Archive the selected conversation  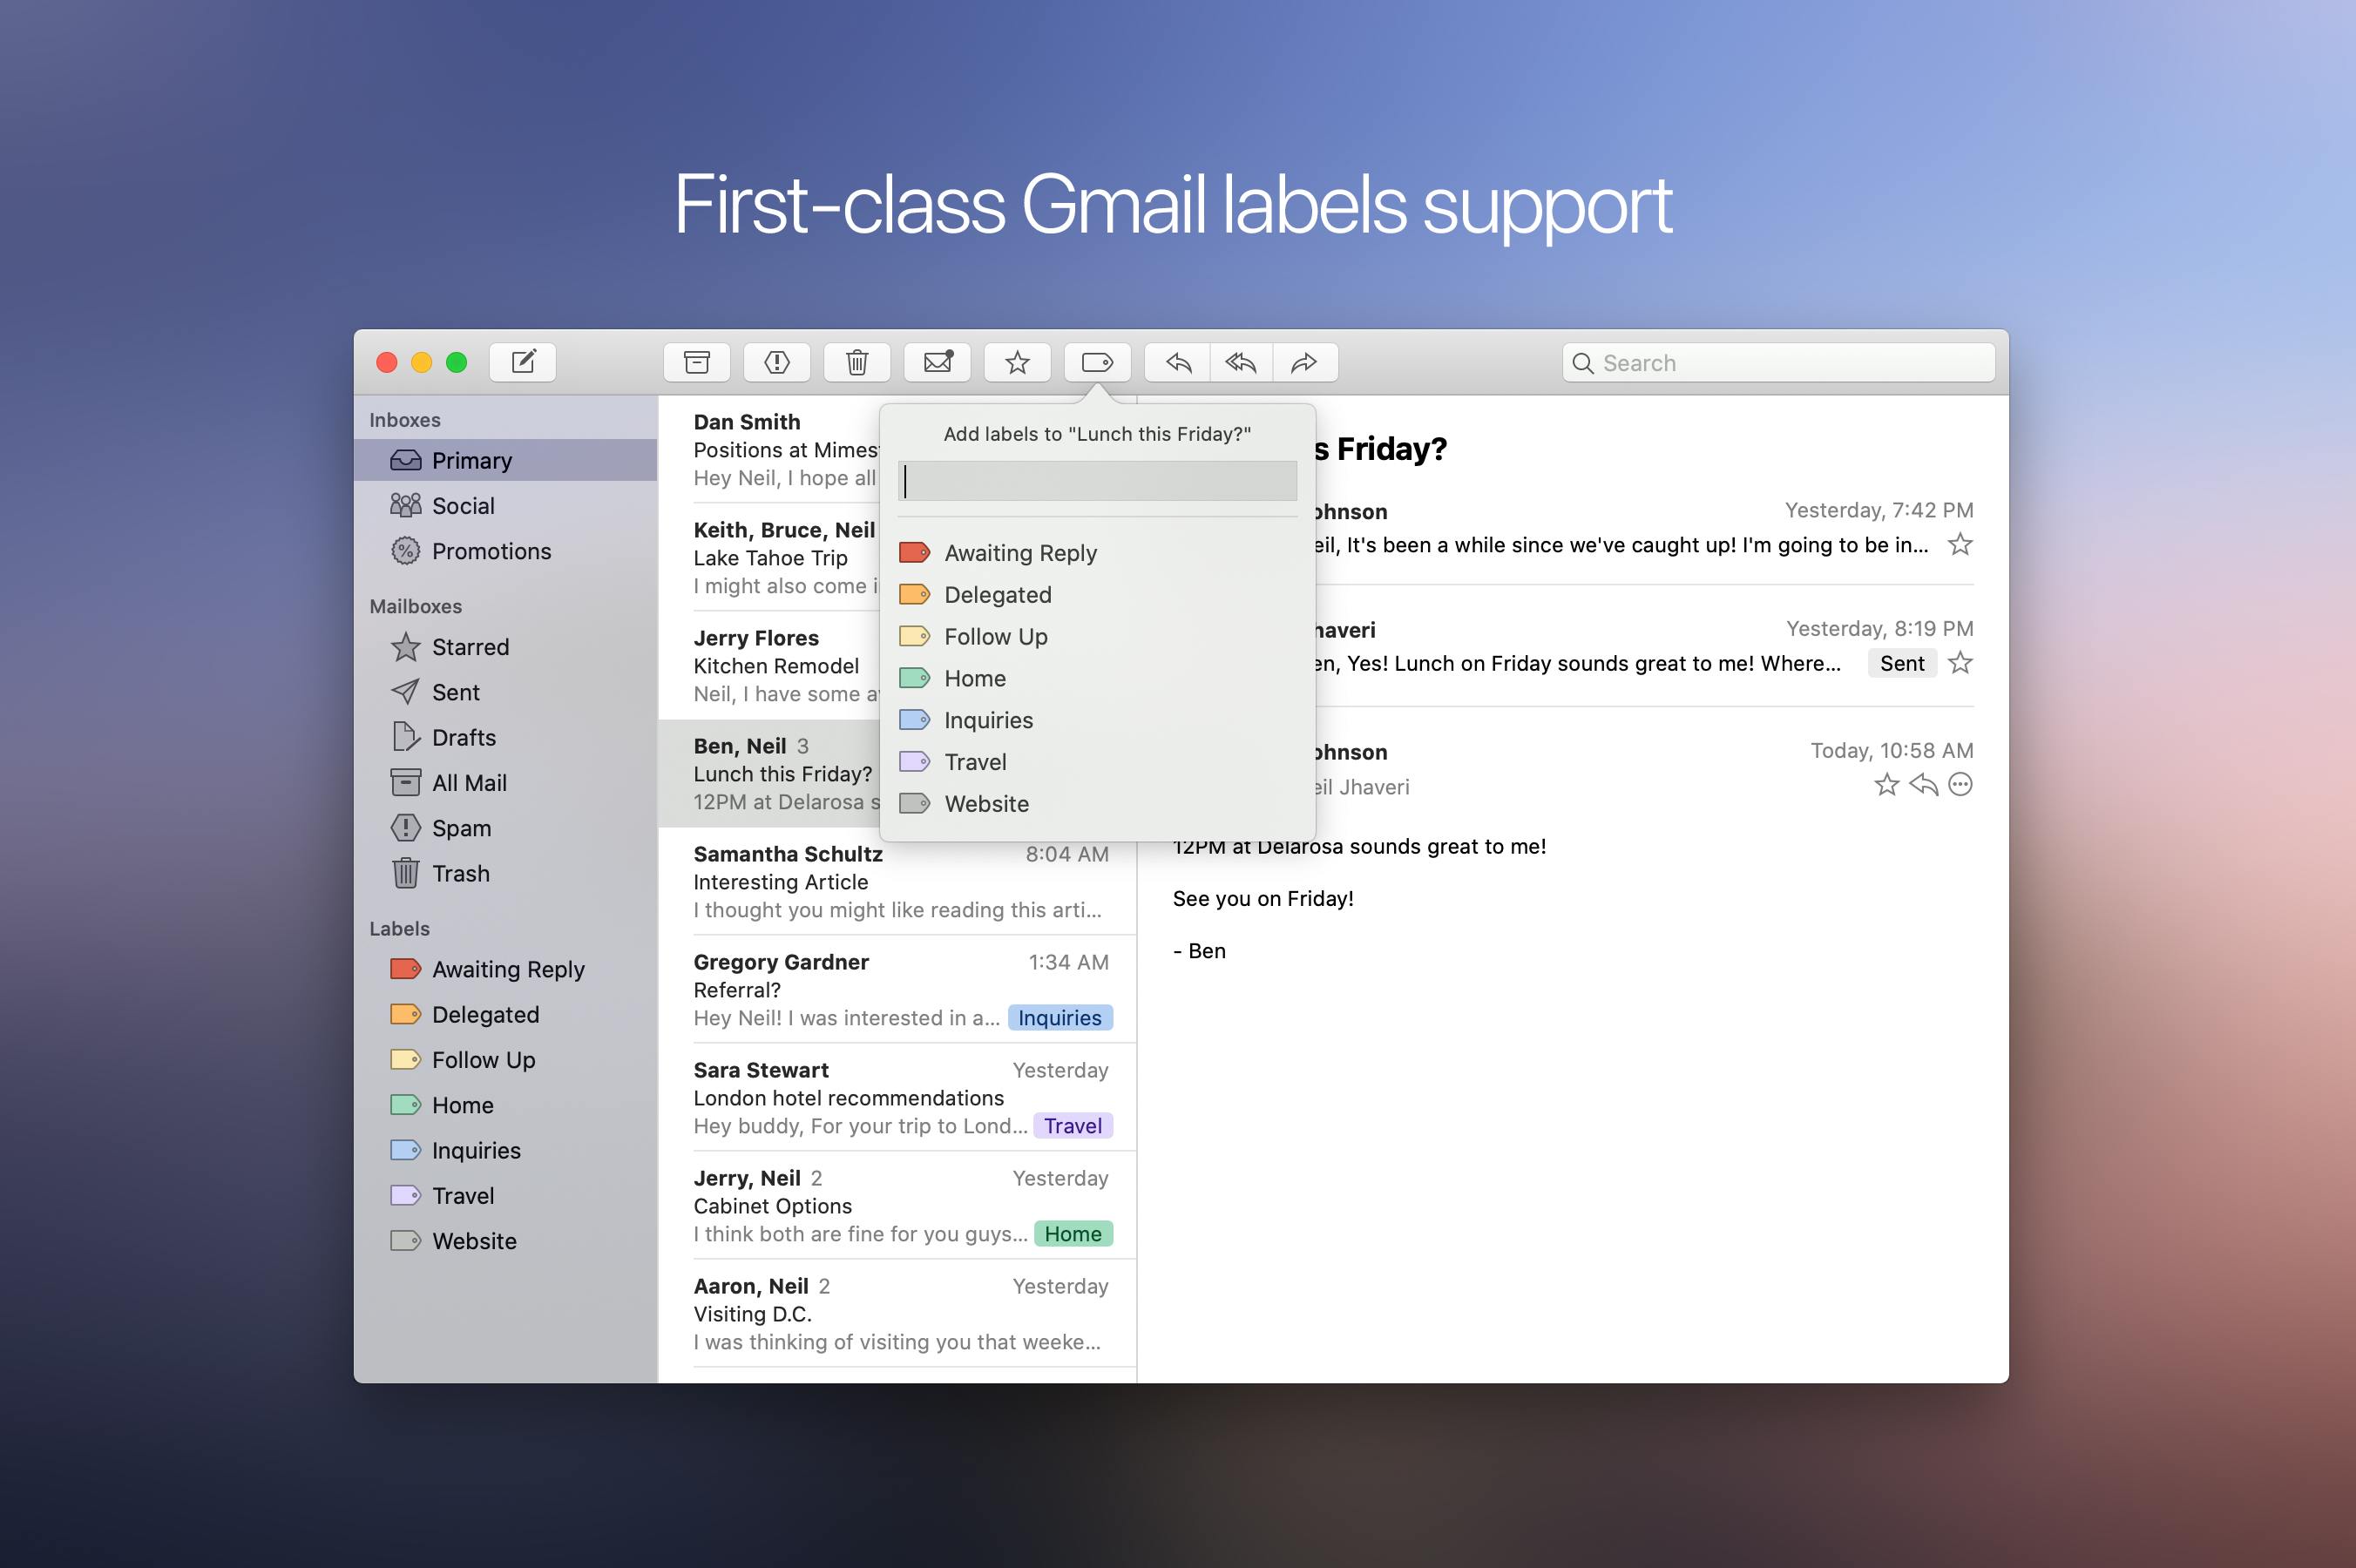click(x=697, y=362)
